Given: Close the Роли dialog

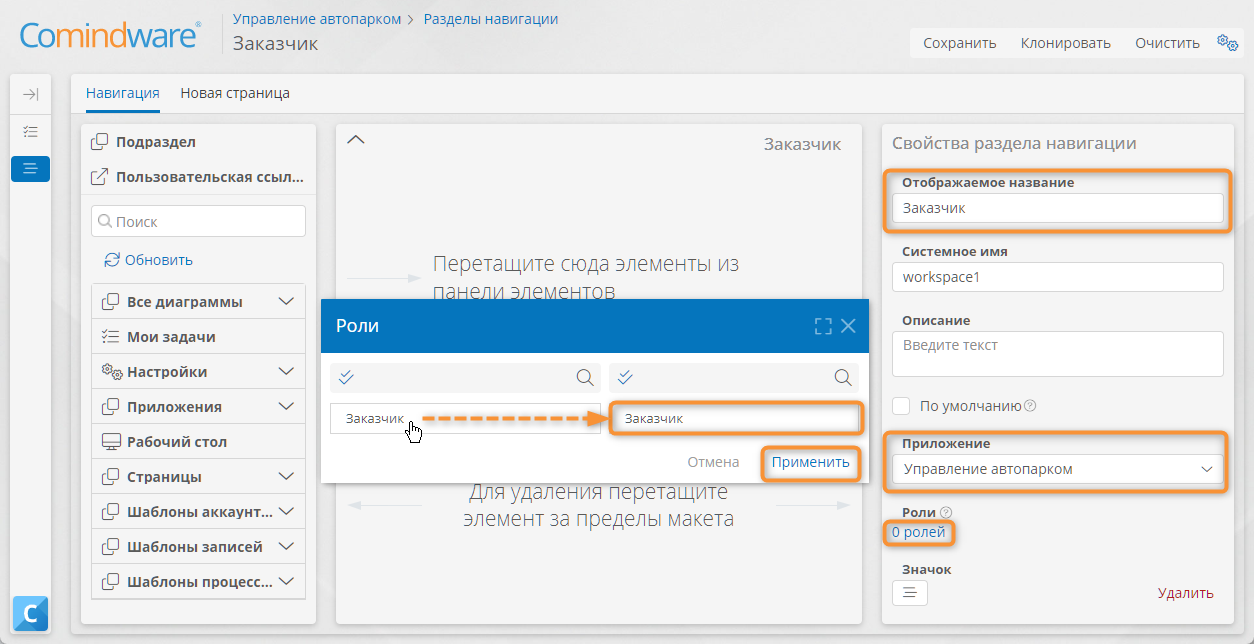Looking at the screenshot, I should point(848,326).
